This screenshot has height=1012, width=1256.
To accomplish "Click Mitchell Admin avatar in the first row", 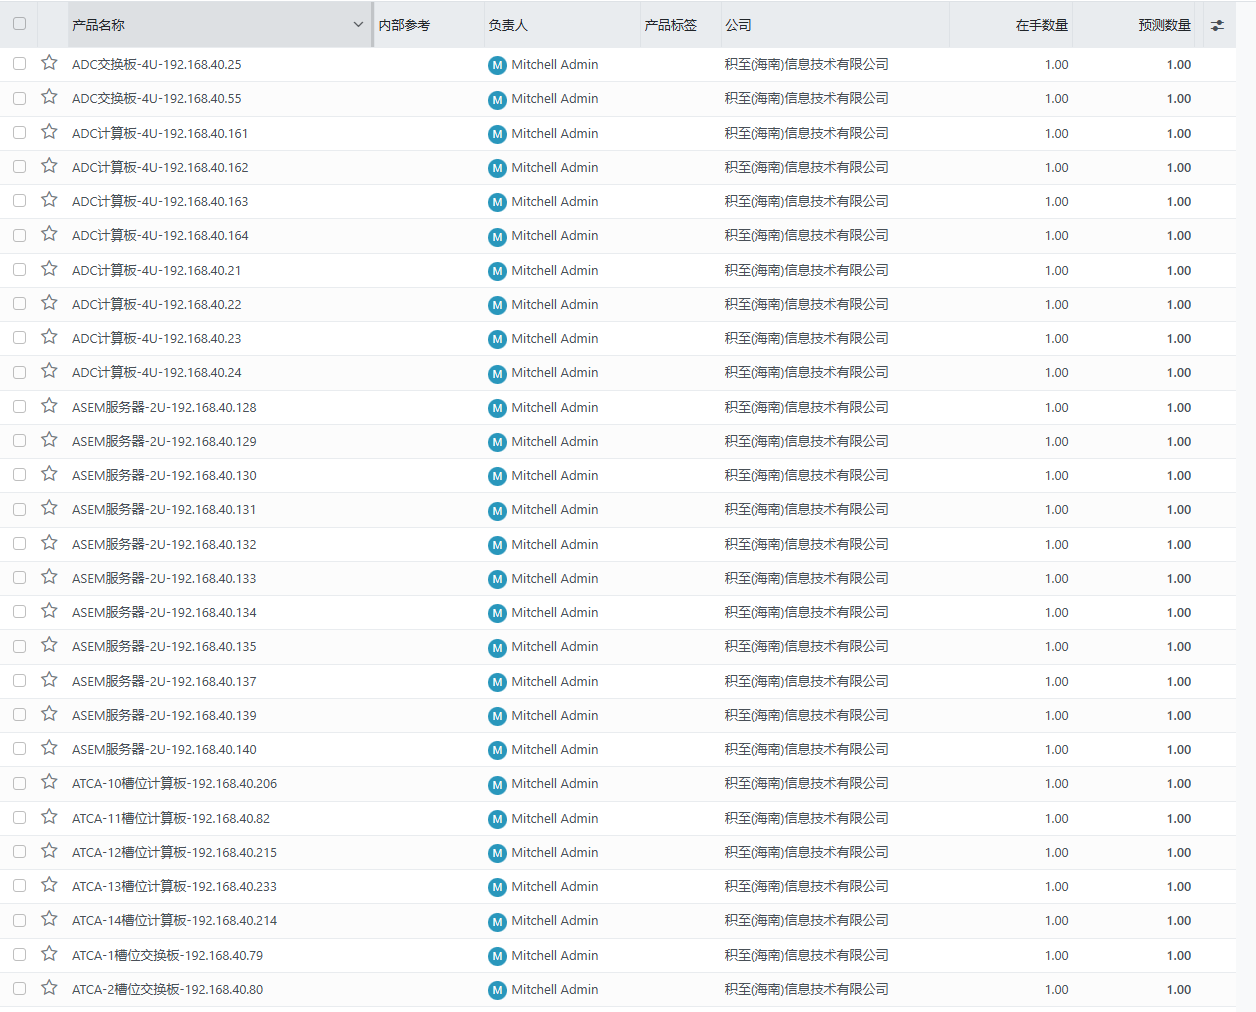I will point(497,65).
